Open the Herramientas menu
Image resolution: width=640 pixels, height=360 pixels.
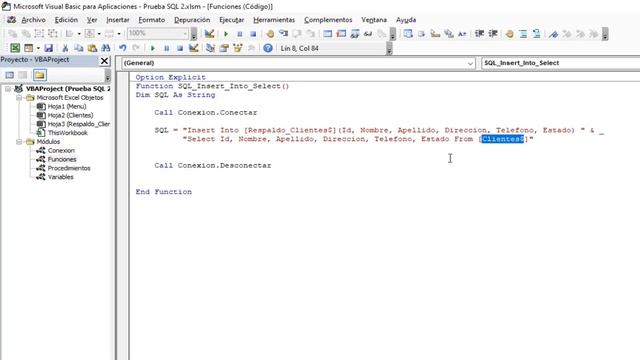tap(274, 20)
